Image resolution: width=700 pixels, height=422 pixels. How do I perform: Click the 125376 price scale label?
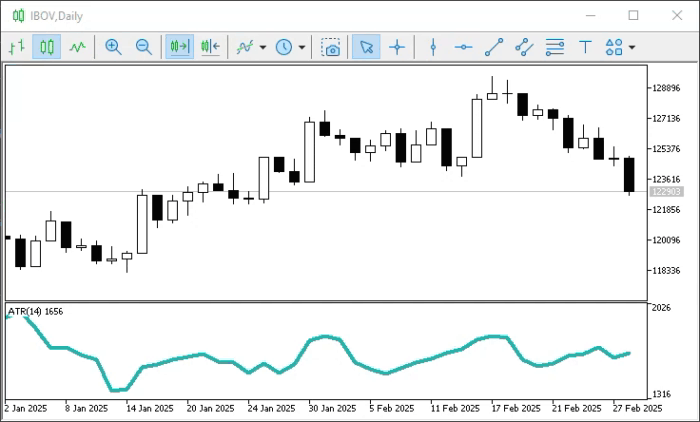tap(667, 149)
